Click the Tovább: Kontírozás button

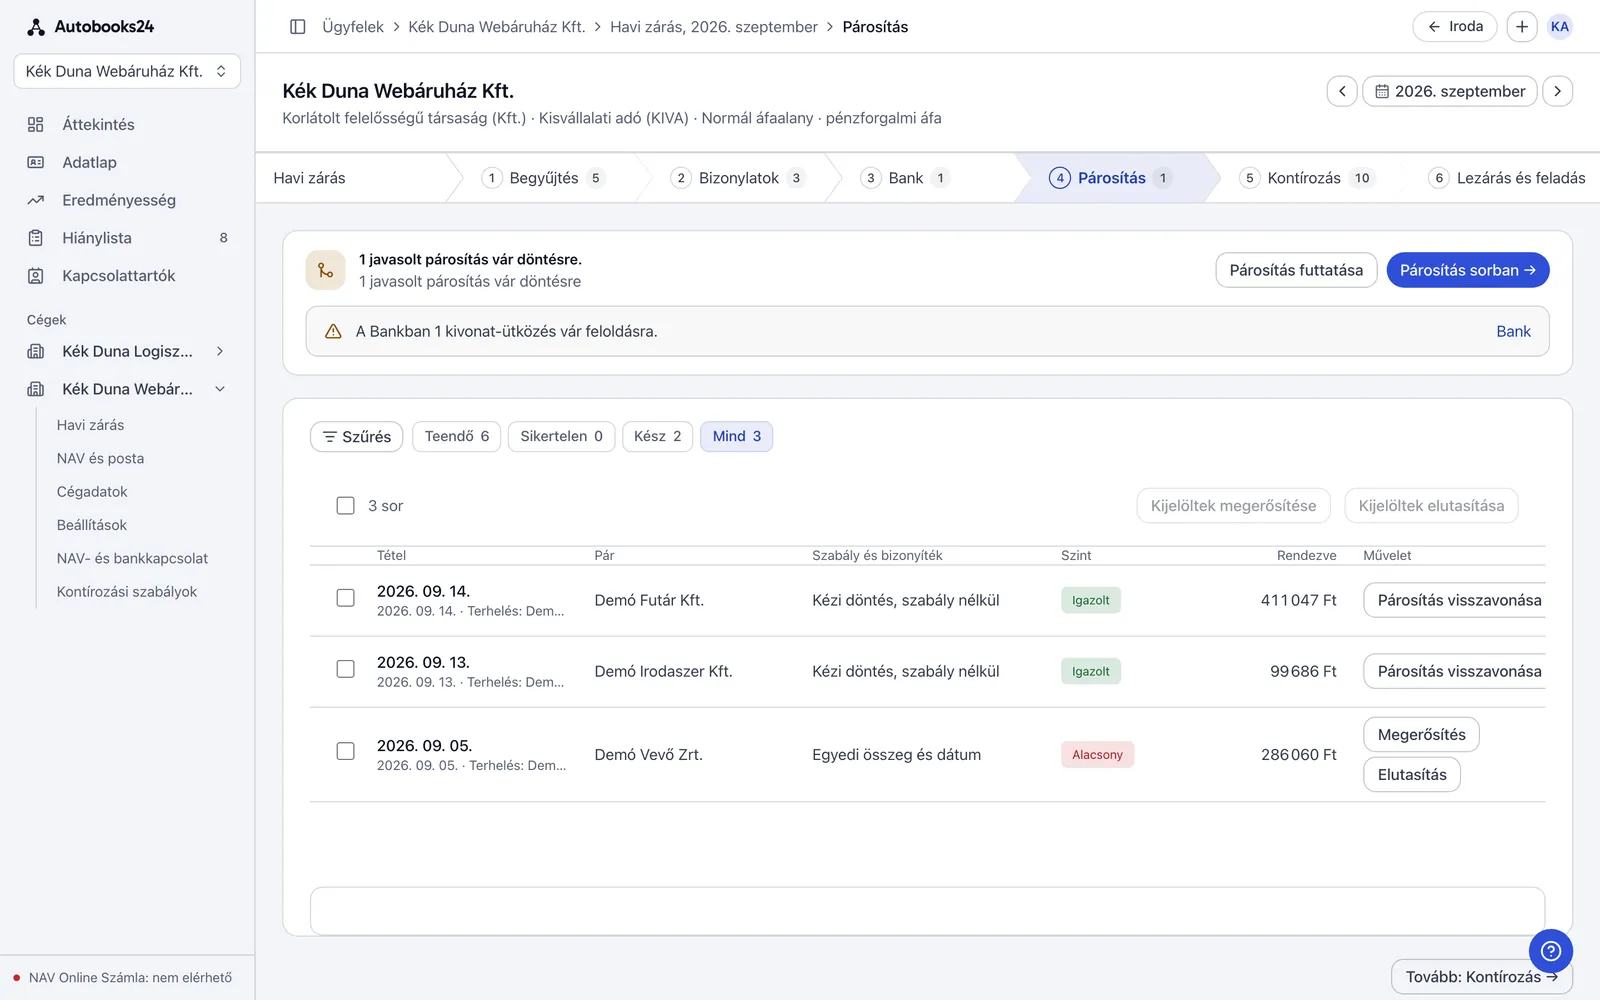point(1482,977)
